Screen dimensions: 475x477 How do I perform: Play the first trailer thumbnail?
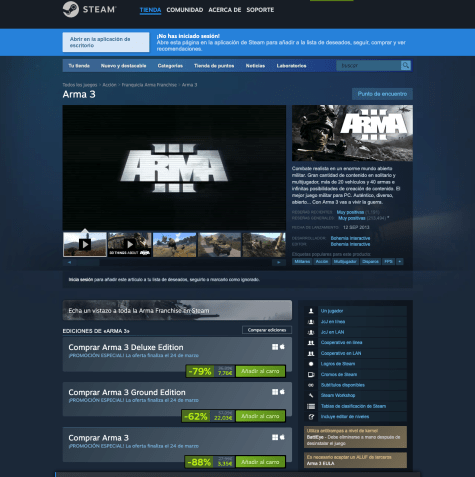click(85, 244)
